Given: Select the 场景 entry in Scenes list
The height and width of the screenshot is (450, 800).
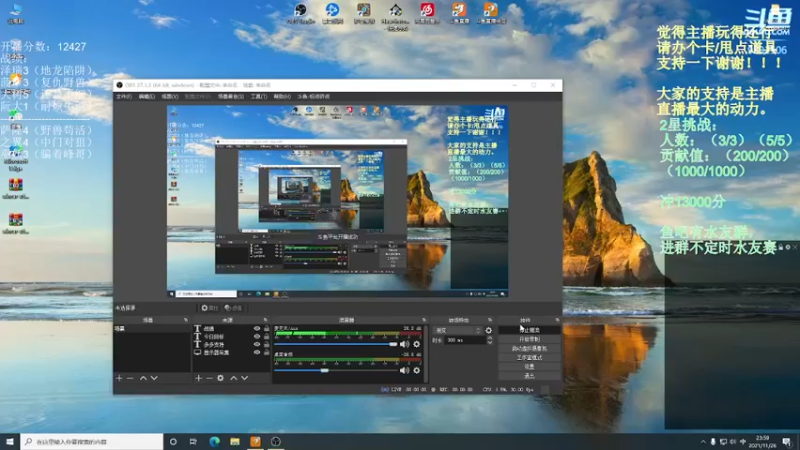Looking at the screenshot, I should pos(152,329).
